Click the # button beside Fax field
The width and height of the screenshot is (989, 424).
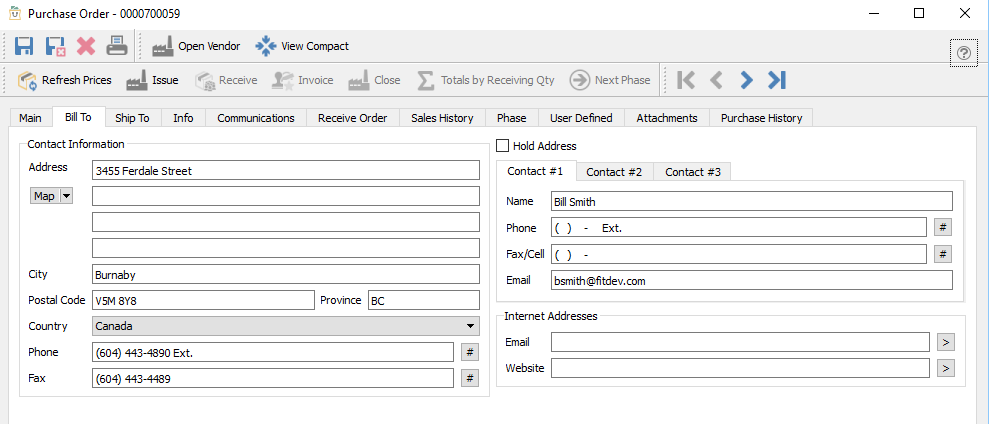coord(469,378)
